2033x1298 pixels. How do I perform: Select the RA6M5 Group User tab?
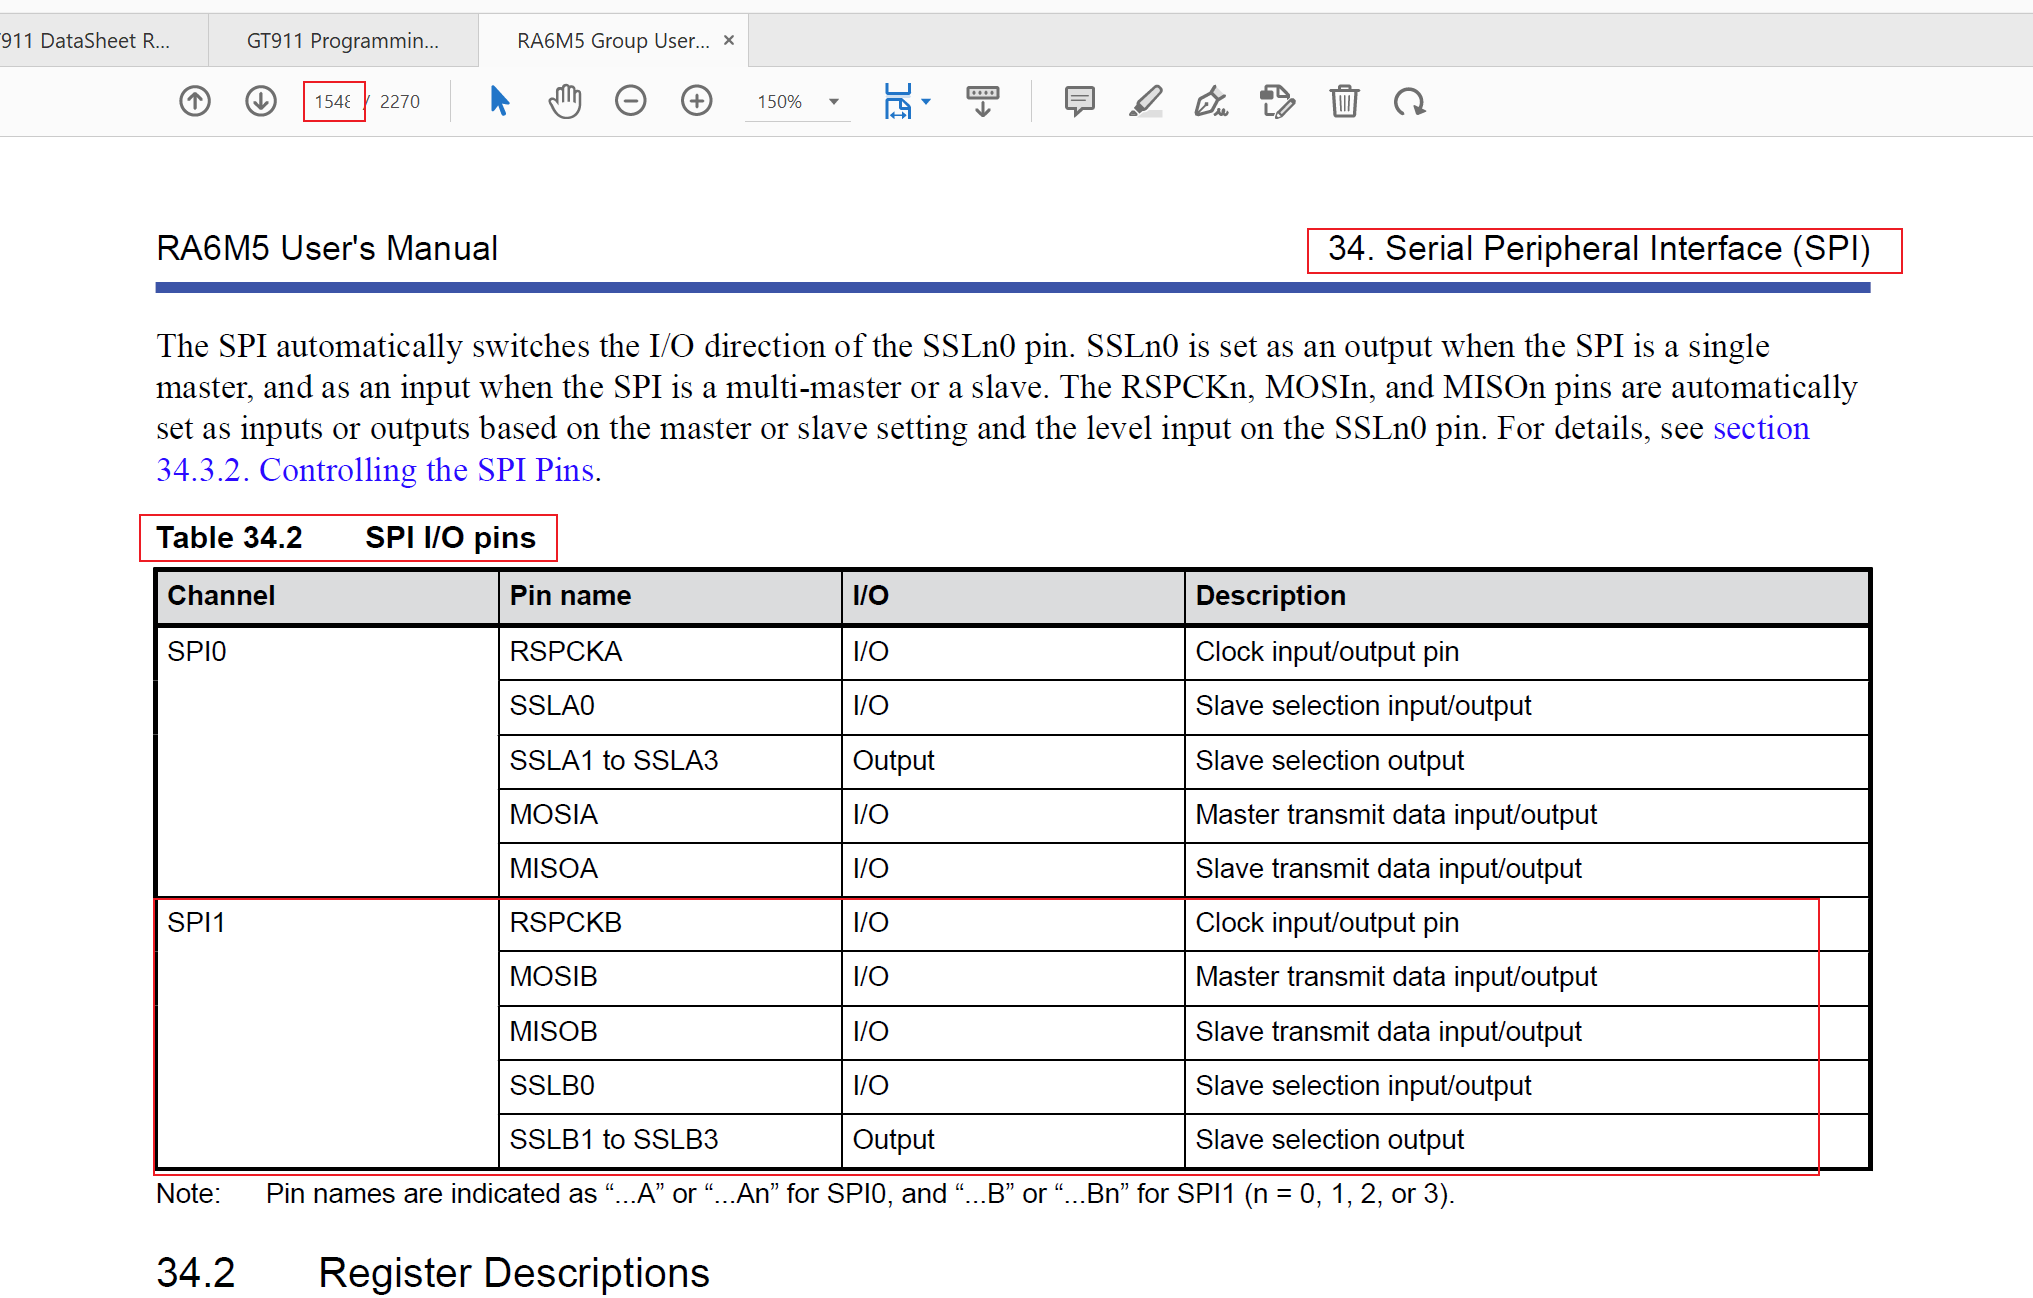click(613, 40)
